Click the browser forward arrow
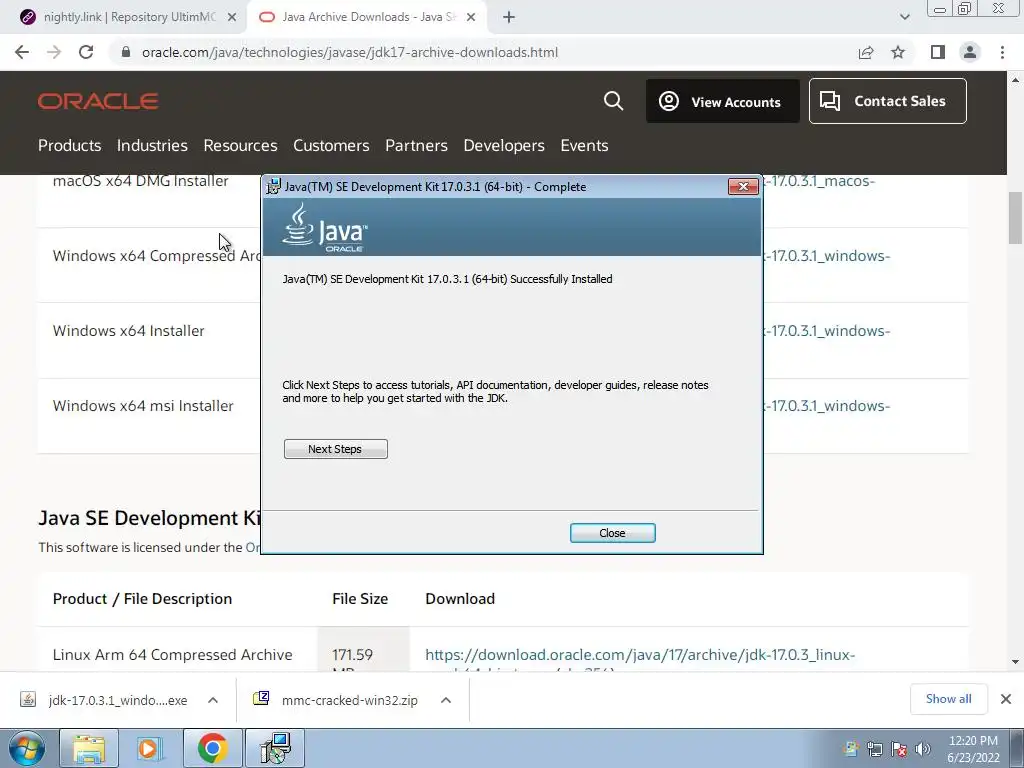Image resolution: width=1024 pixels, height=768 pixels. point(54,52)
